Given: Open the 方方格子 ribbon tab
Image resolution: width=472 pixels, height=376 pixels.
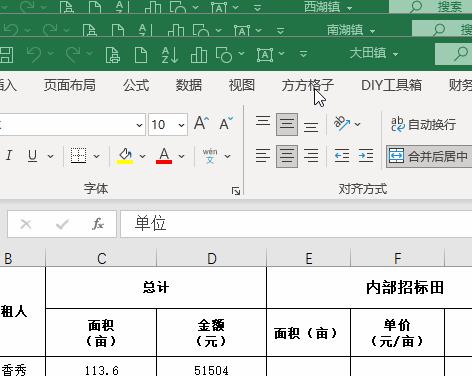Looking at the screenshot, I should click(307, 85).
